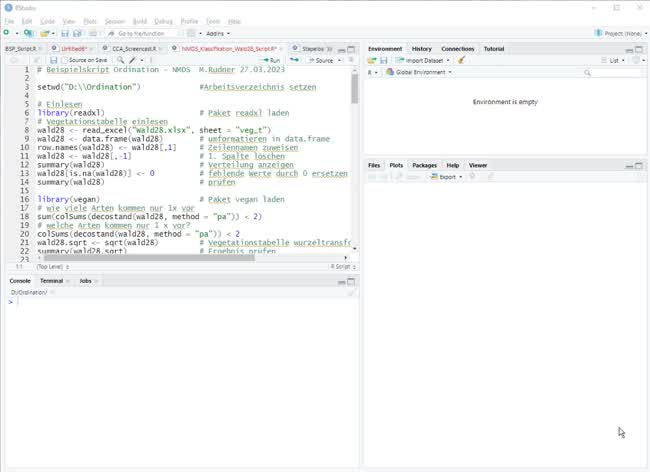Click the Re-run previous code icon
This screenshot has width=650, height=472.
pos(294,61)
